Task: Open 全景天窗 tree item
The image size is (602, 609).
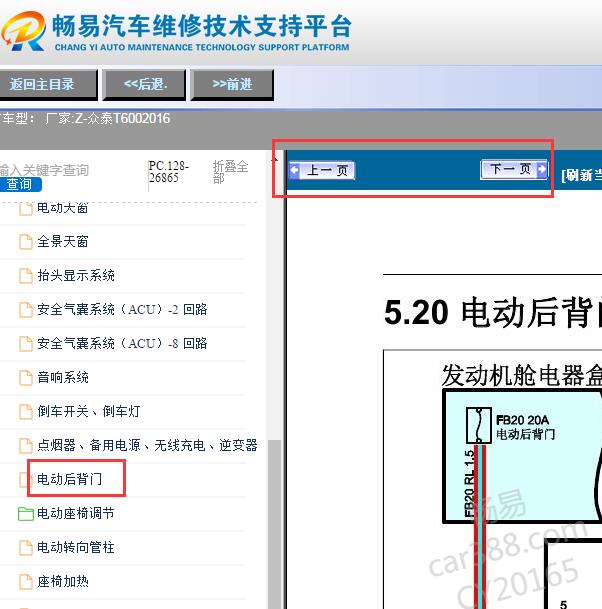Action: click(63, 242)
